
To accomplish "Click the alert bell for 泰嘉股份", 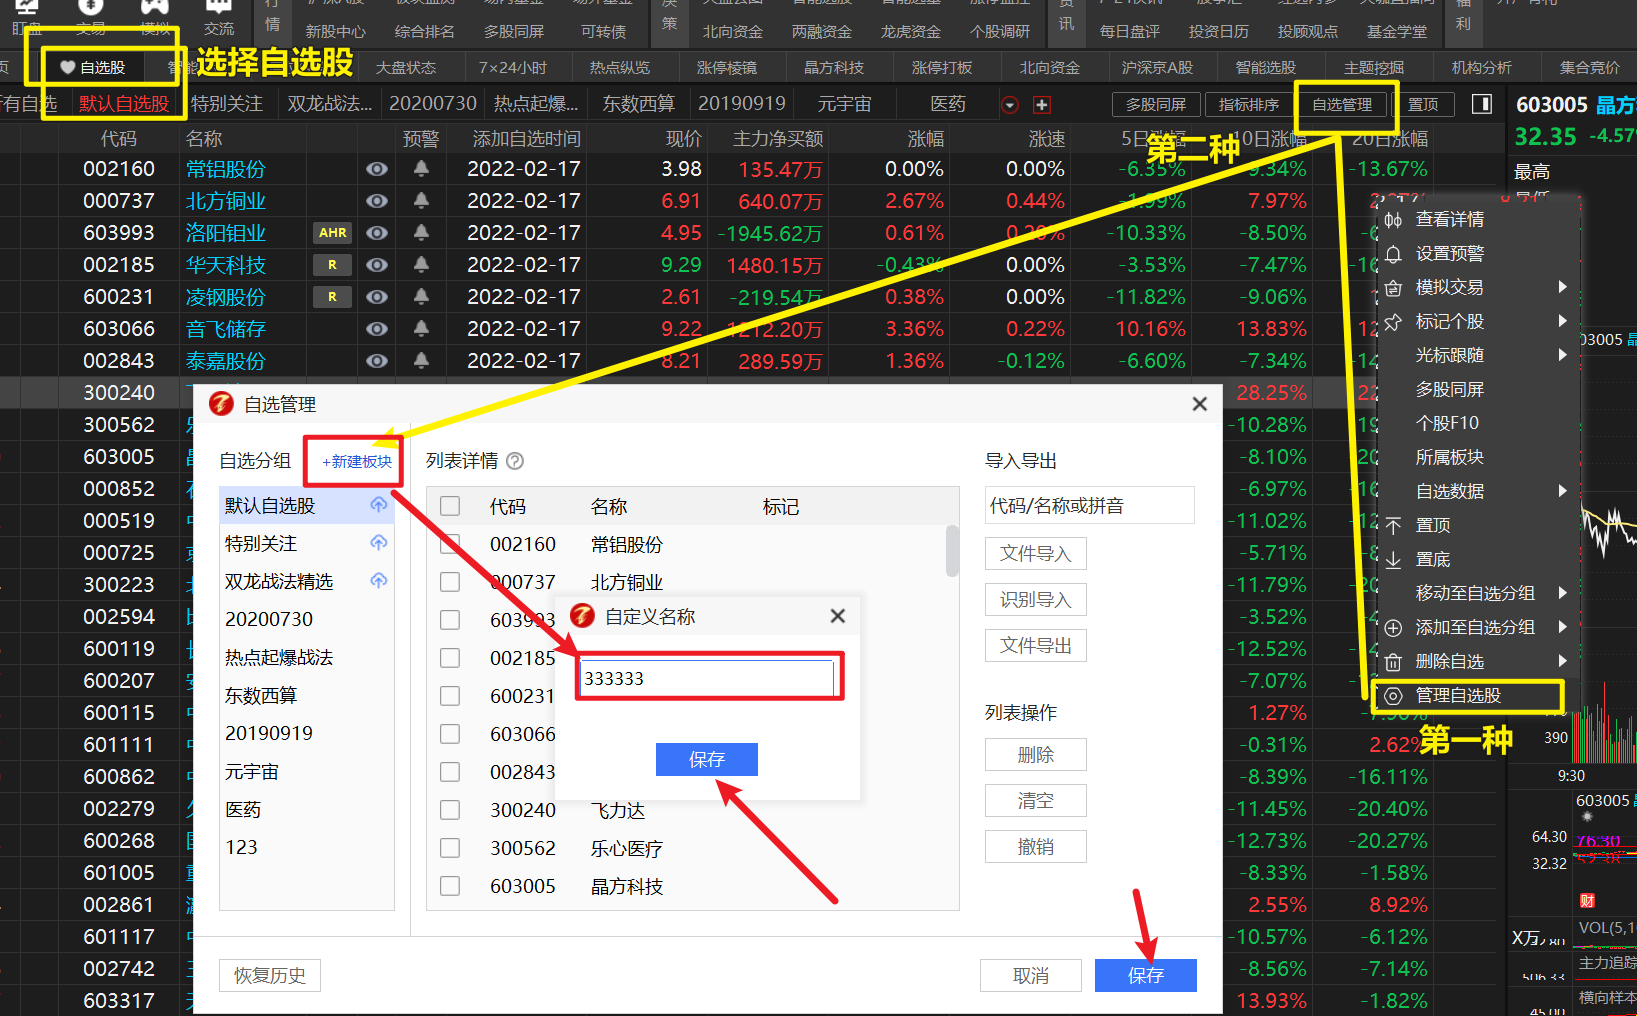I will tap(421, 361).
